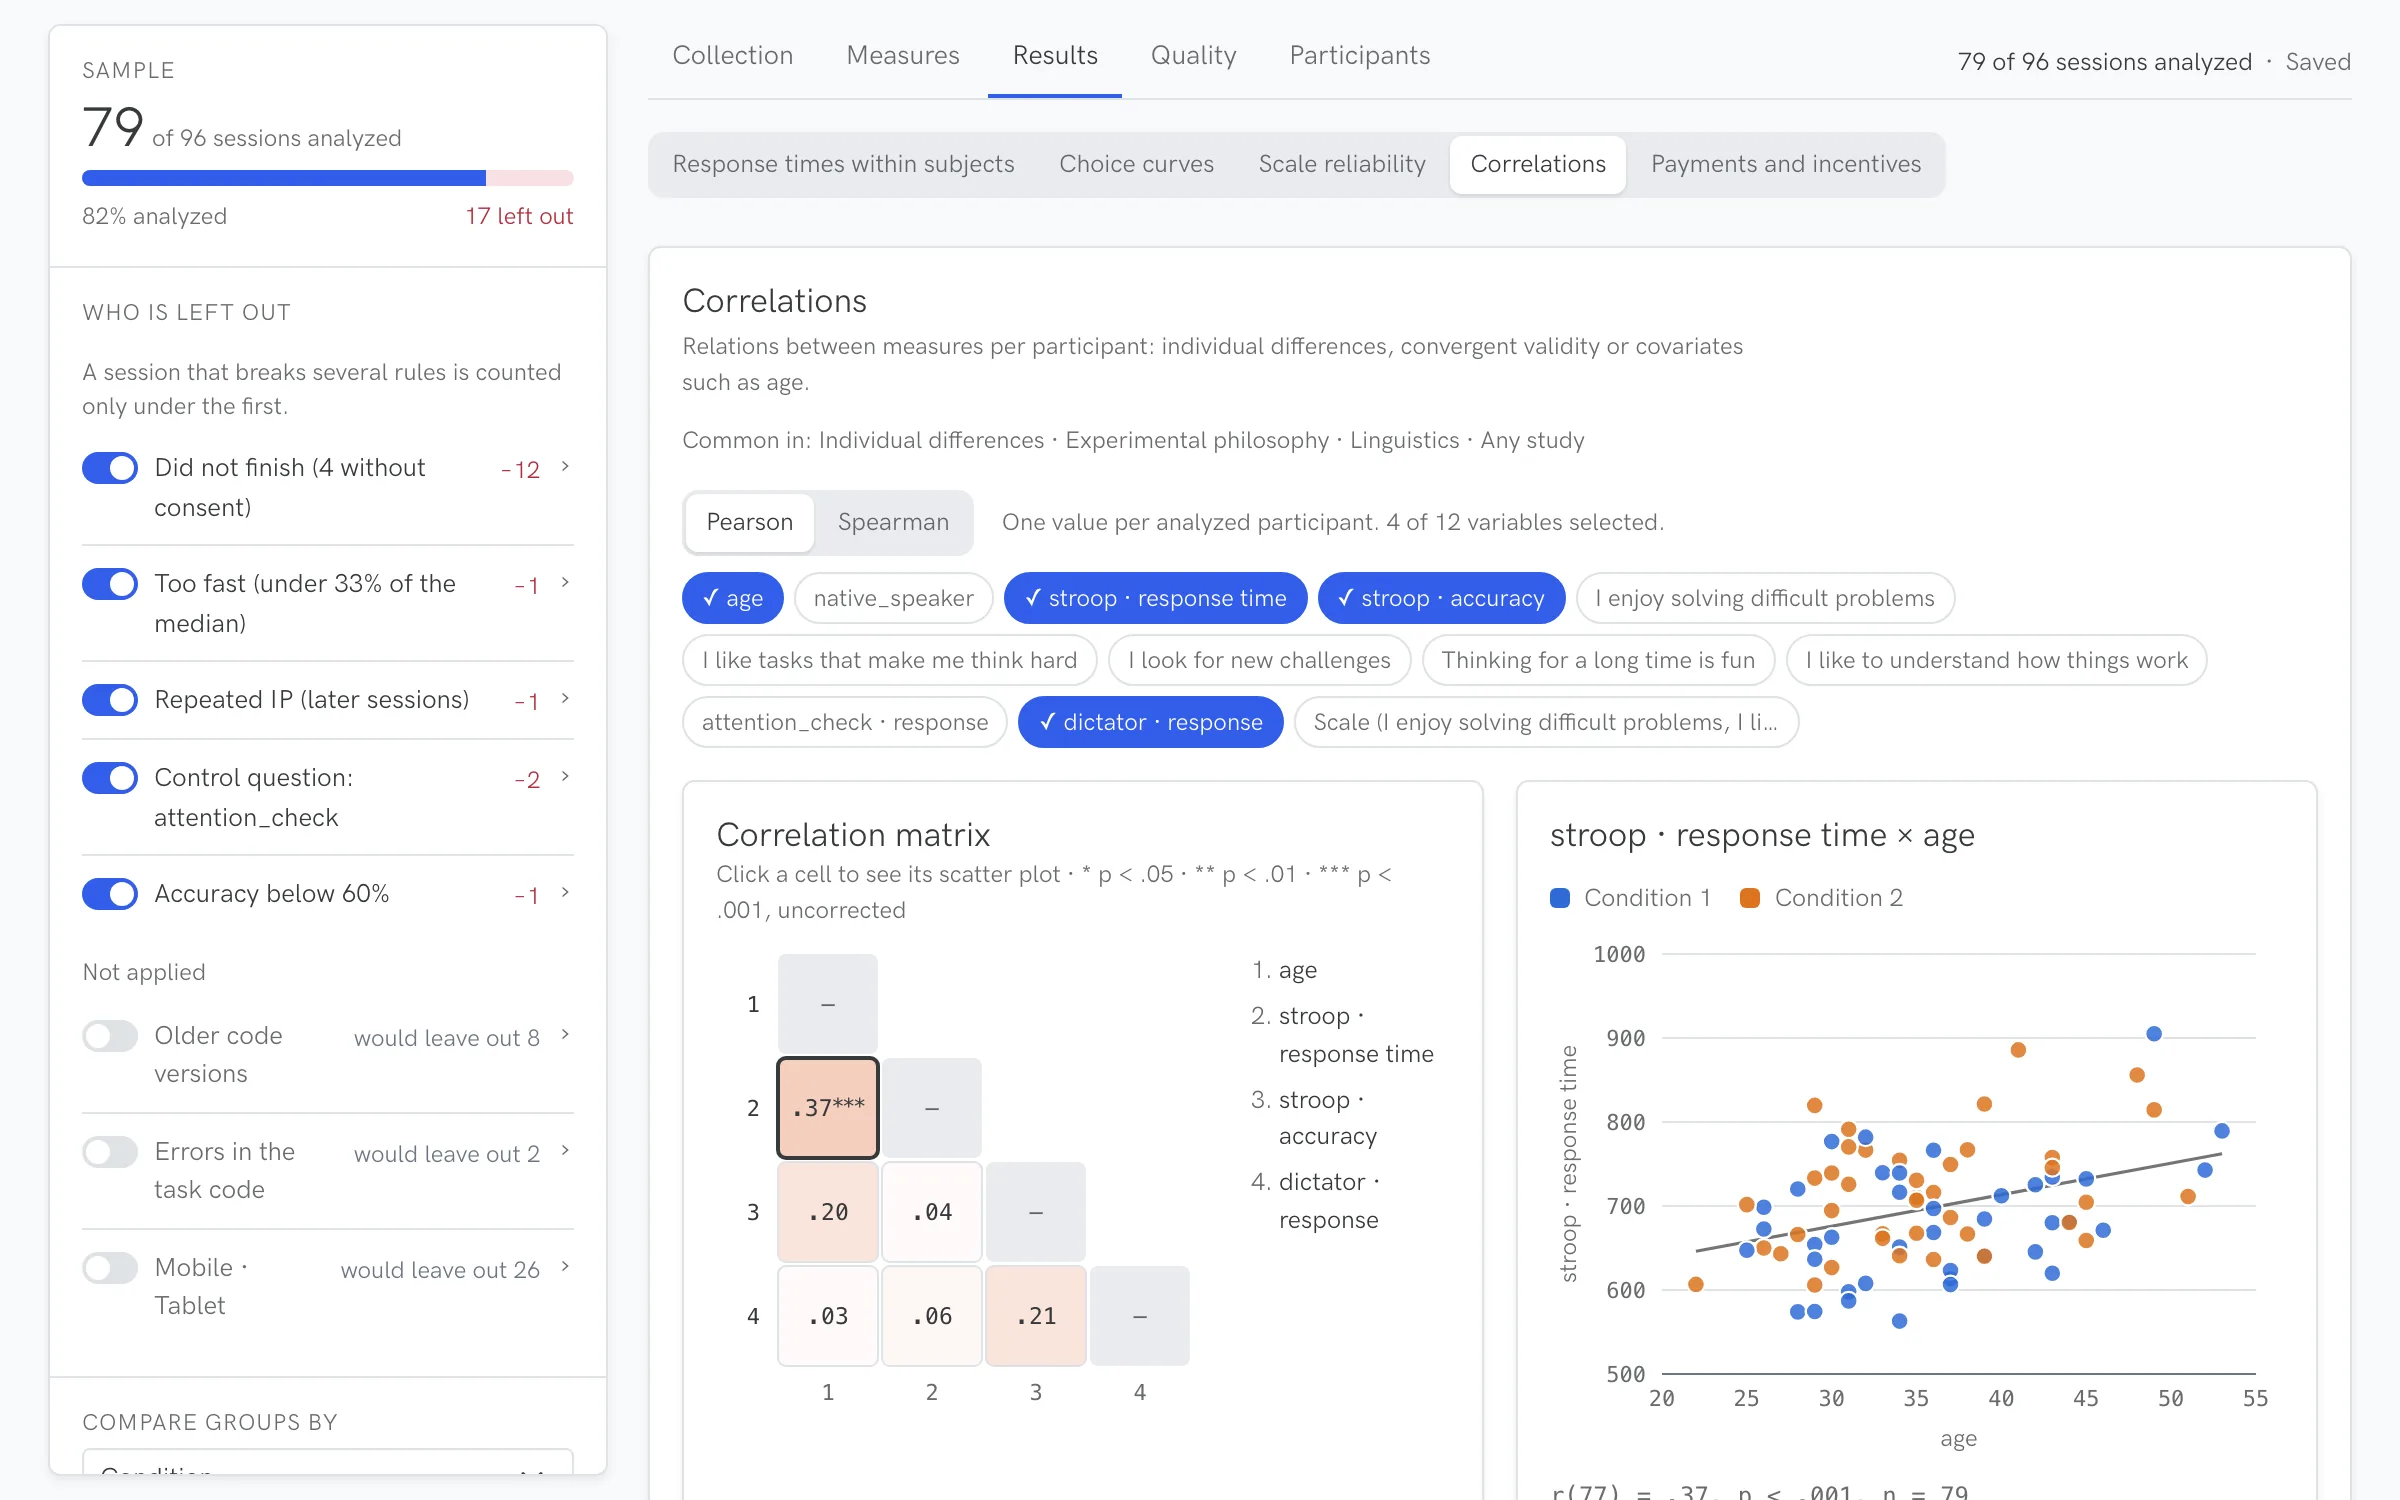Deselect stroop · response time chip

pos(1156,598)
